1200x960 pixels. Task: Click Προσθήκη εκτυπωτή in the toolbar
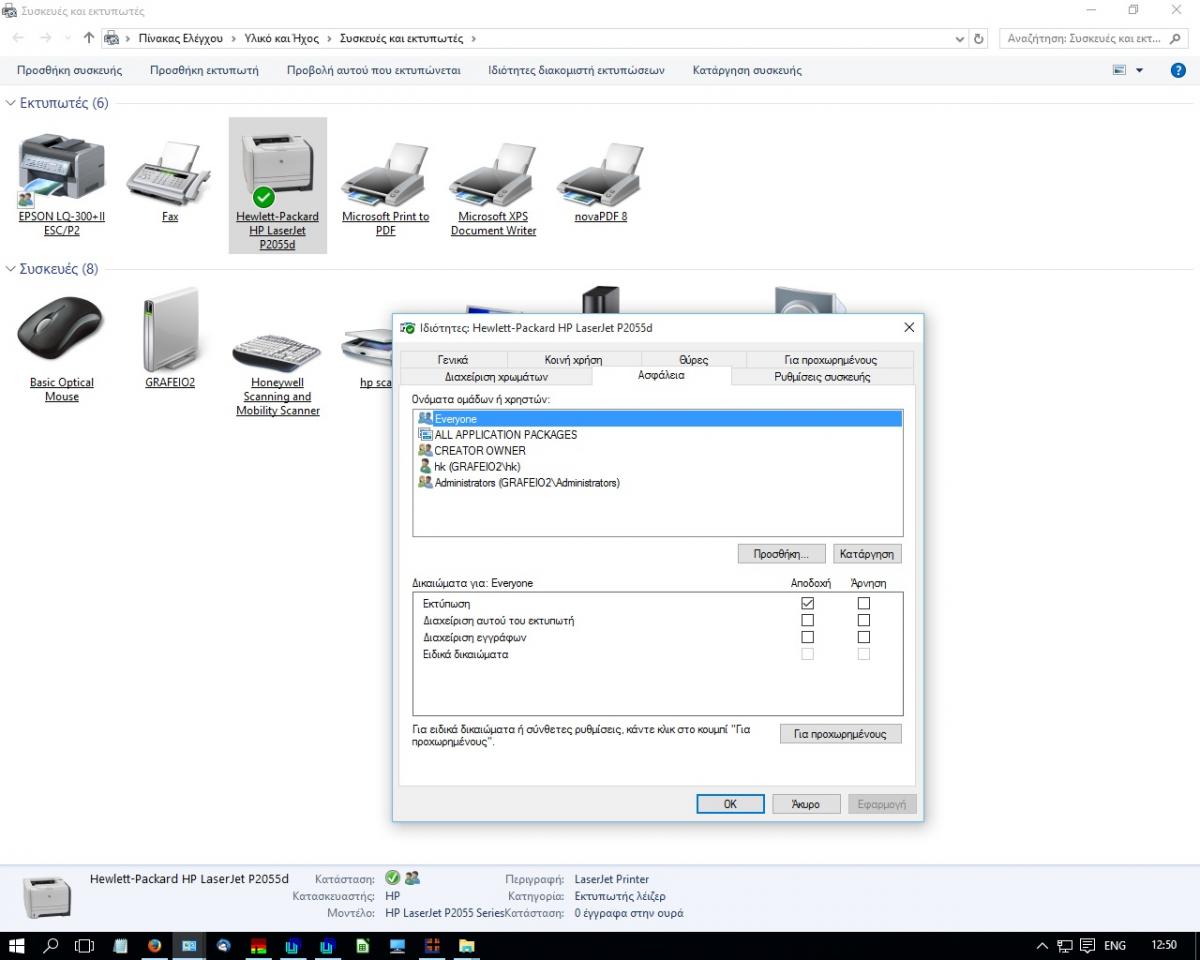pos(204,70)
